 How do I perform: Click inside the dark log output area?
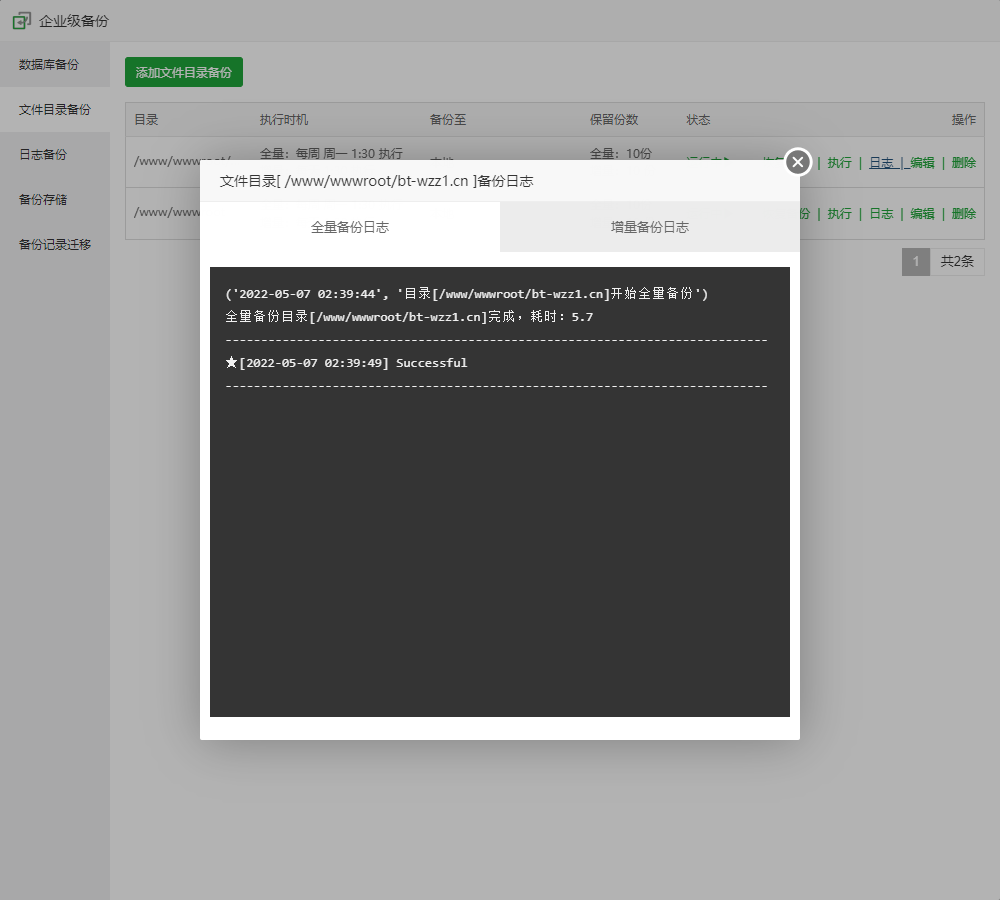point(500,550)
